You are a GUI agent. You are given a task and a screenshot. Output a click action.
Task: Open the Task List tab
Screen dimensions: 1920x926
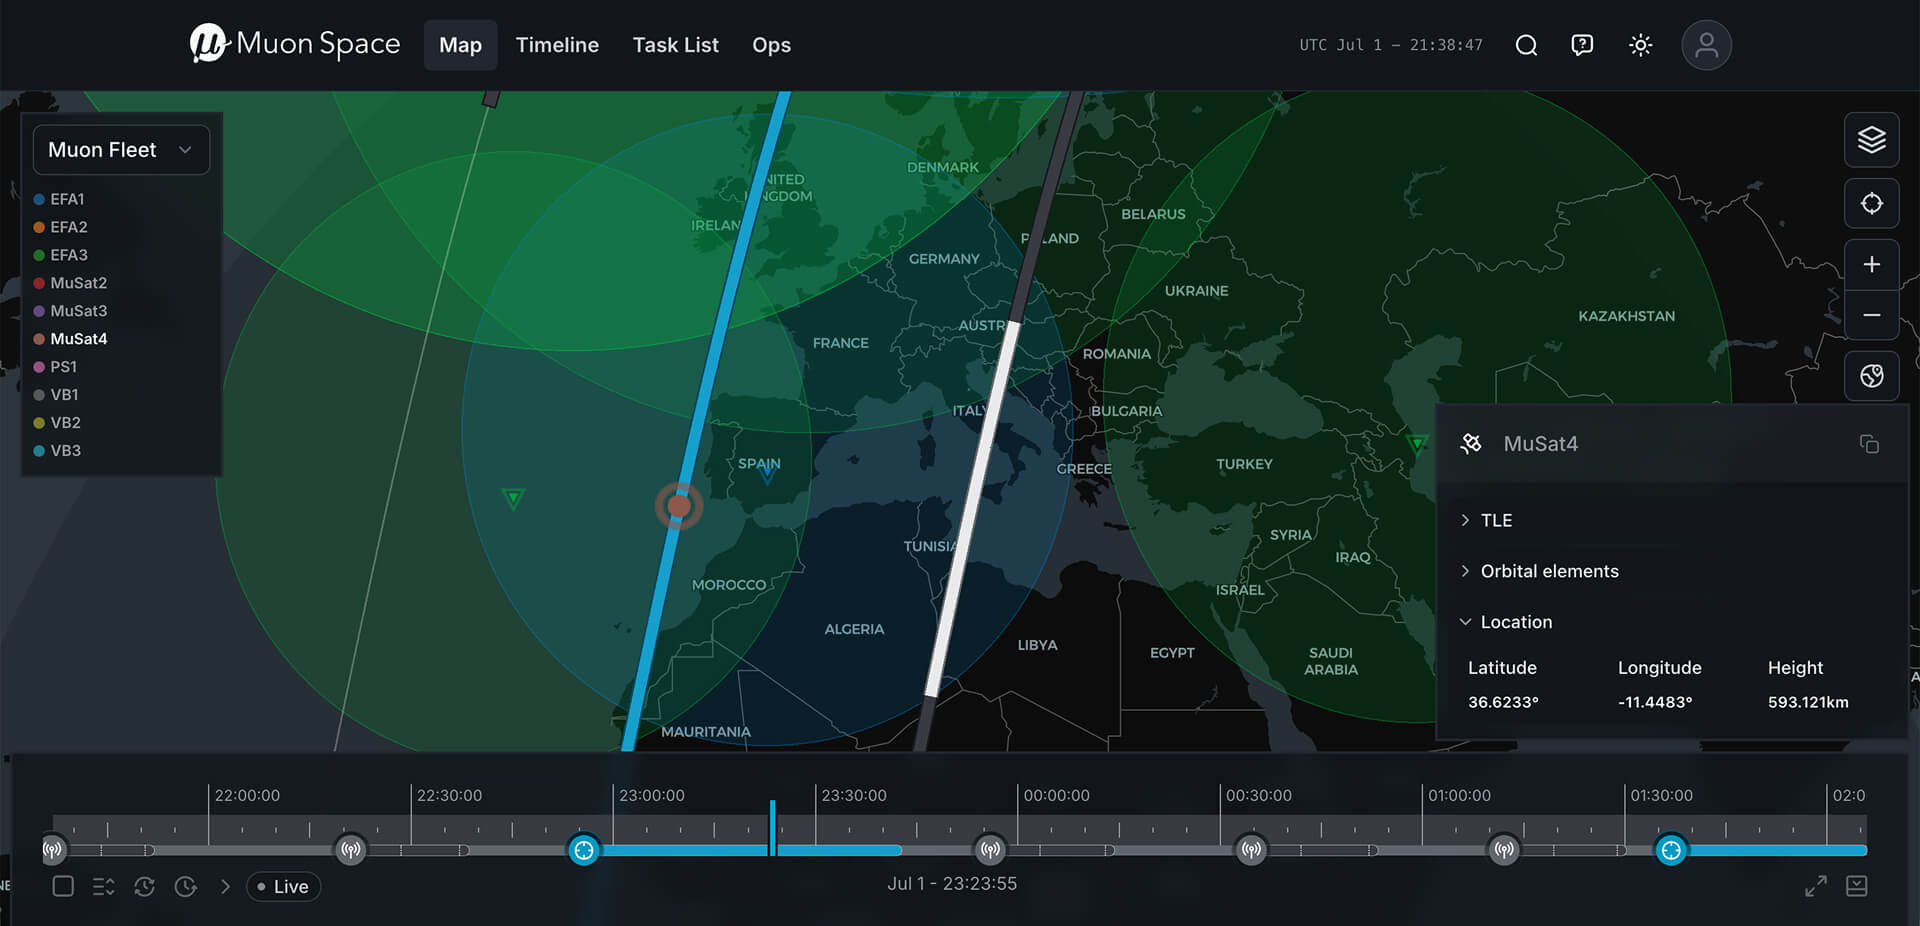[x=676, y=45]
